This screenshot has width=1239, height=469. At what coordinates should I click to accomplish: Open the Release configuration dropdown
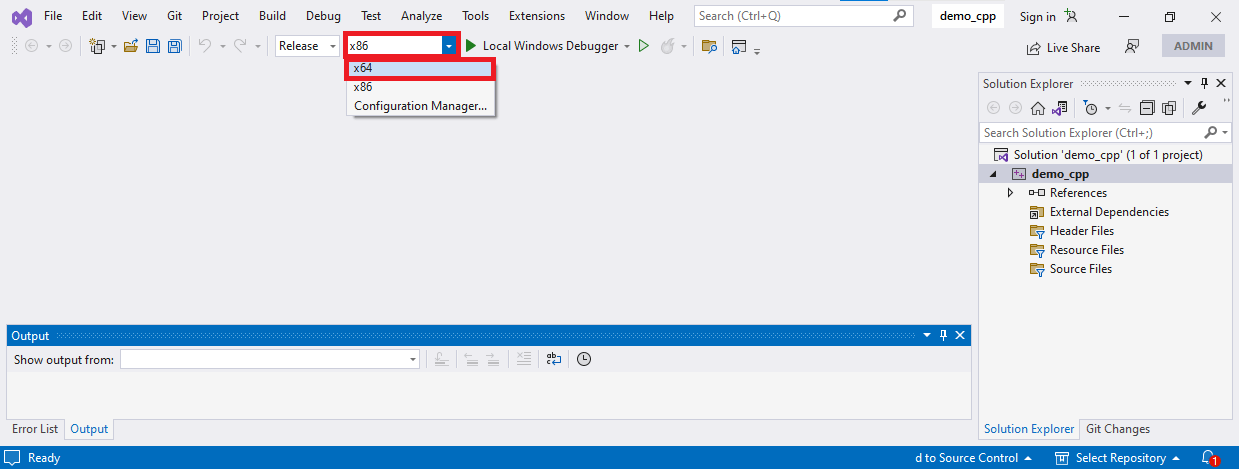tap(308, 46)
